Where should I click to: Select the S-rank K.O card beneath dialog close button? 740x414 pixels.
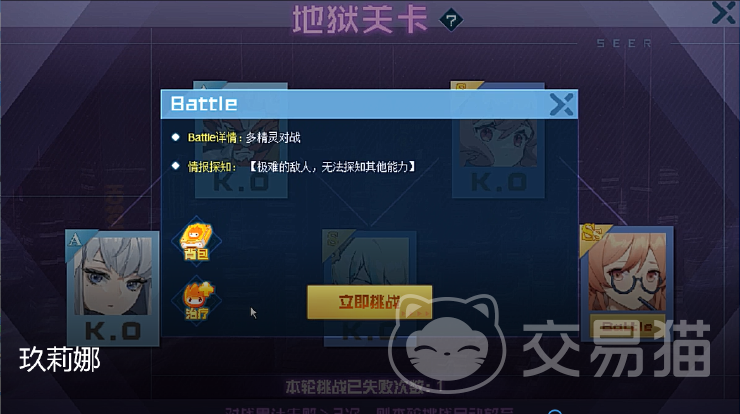(498, 140)
